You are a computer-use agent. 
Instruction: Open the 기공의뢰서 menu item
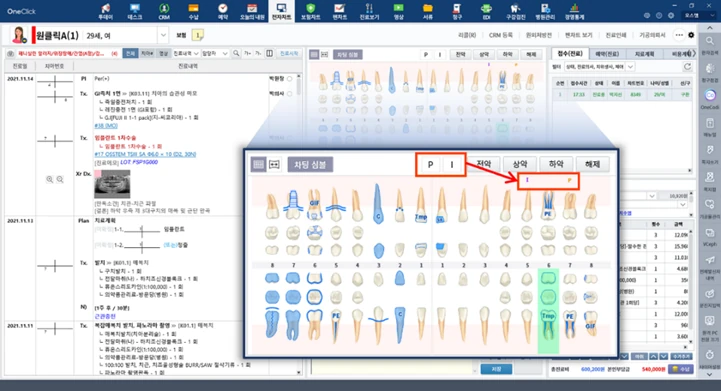652,35
